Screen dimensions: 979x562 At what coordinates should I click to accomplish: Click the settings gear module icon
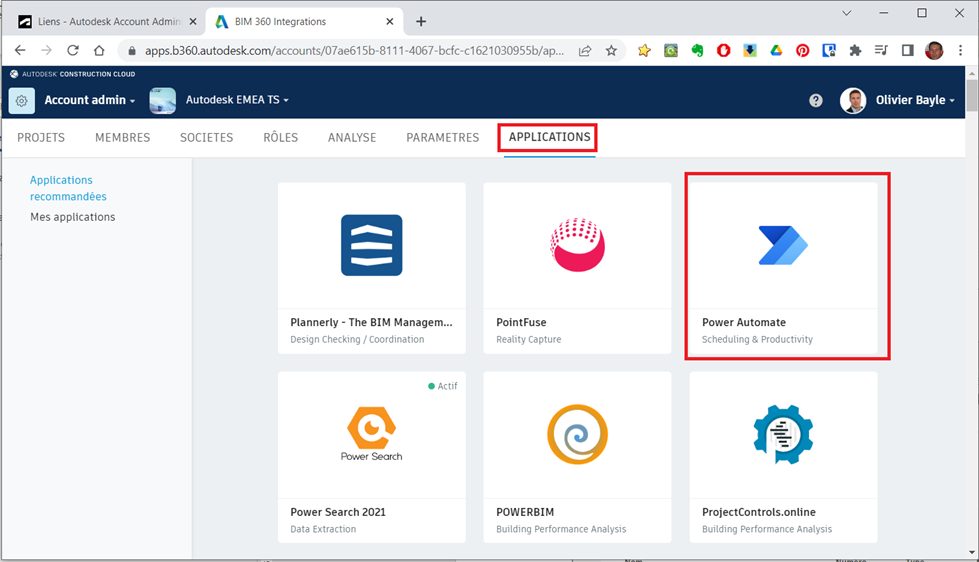(22, 100)
